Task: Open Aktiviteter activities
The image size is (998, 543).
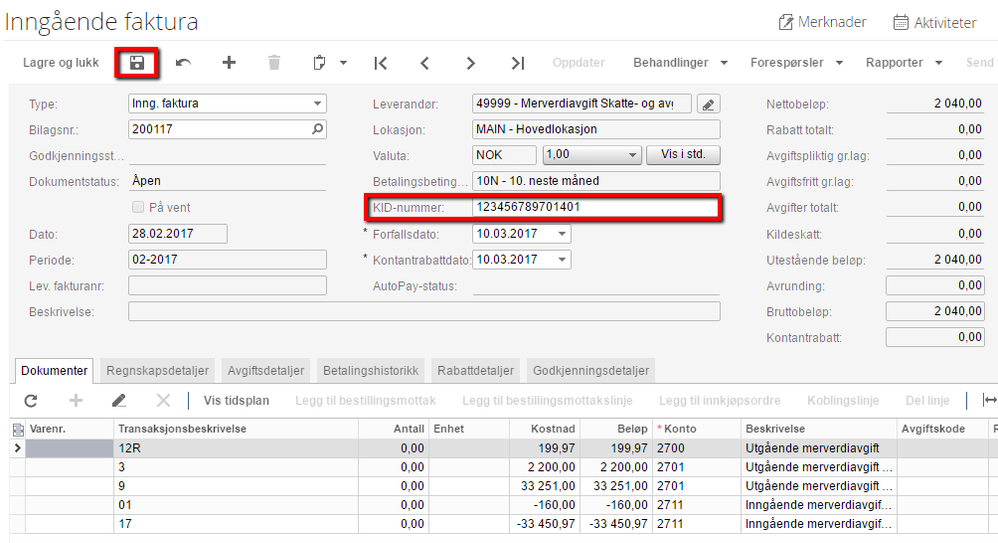Action: (x=934, y=22)
